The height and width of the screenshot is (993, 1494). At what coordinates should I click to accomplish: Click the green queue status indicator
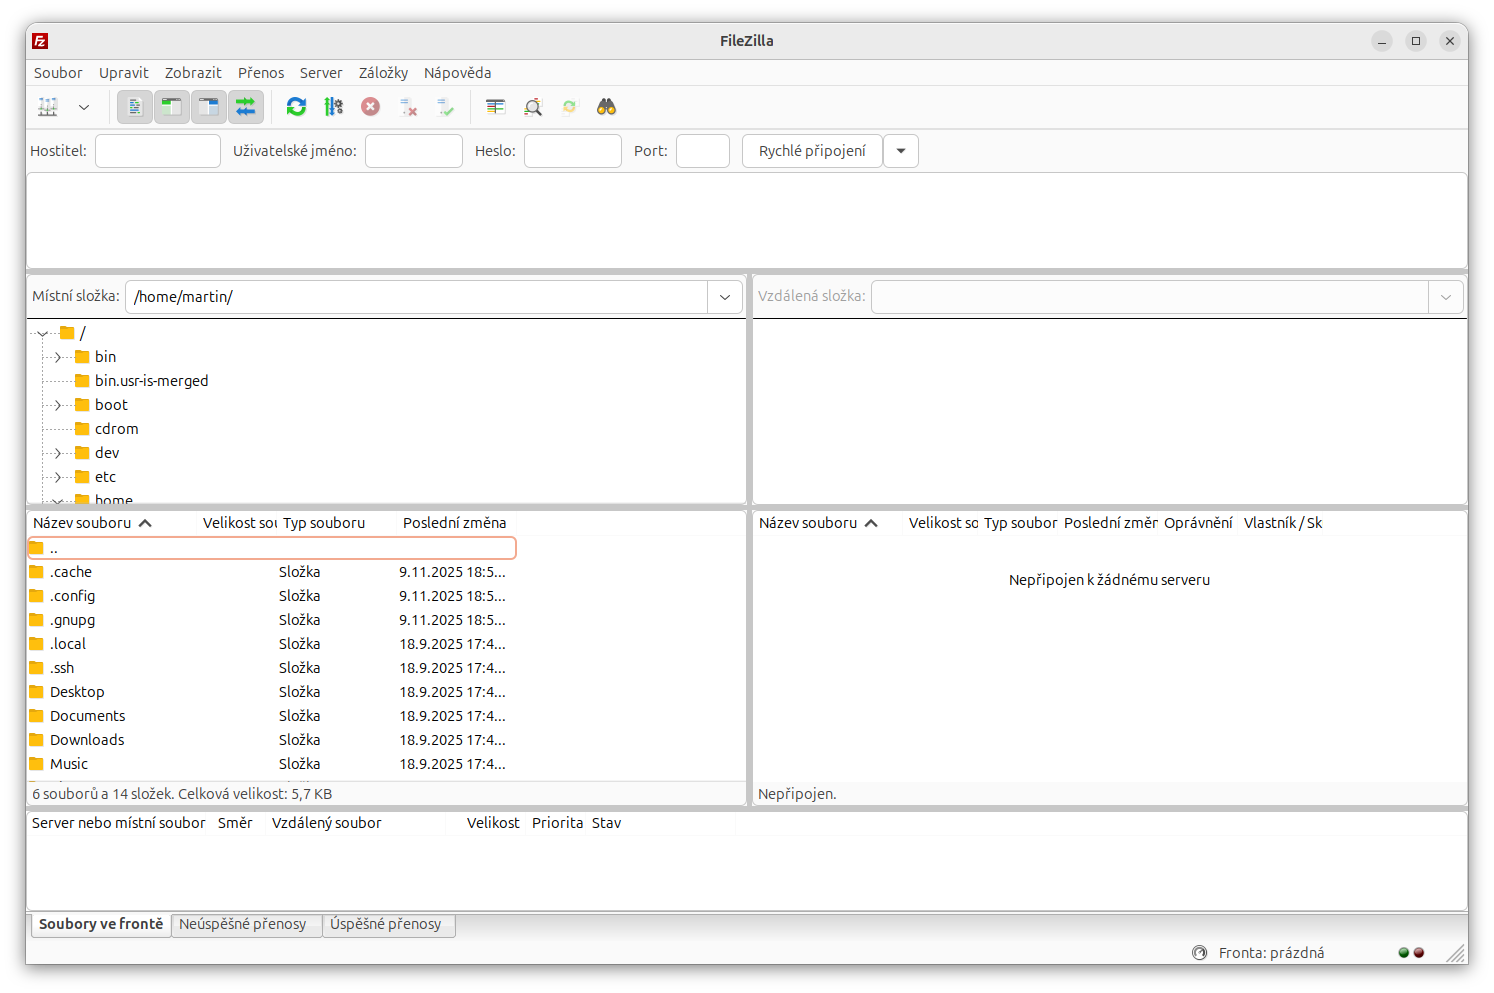click(x=1403, y=952)
